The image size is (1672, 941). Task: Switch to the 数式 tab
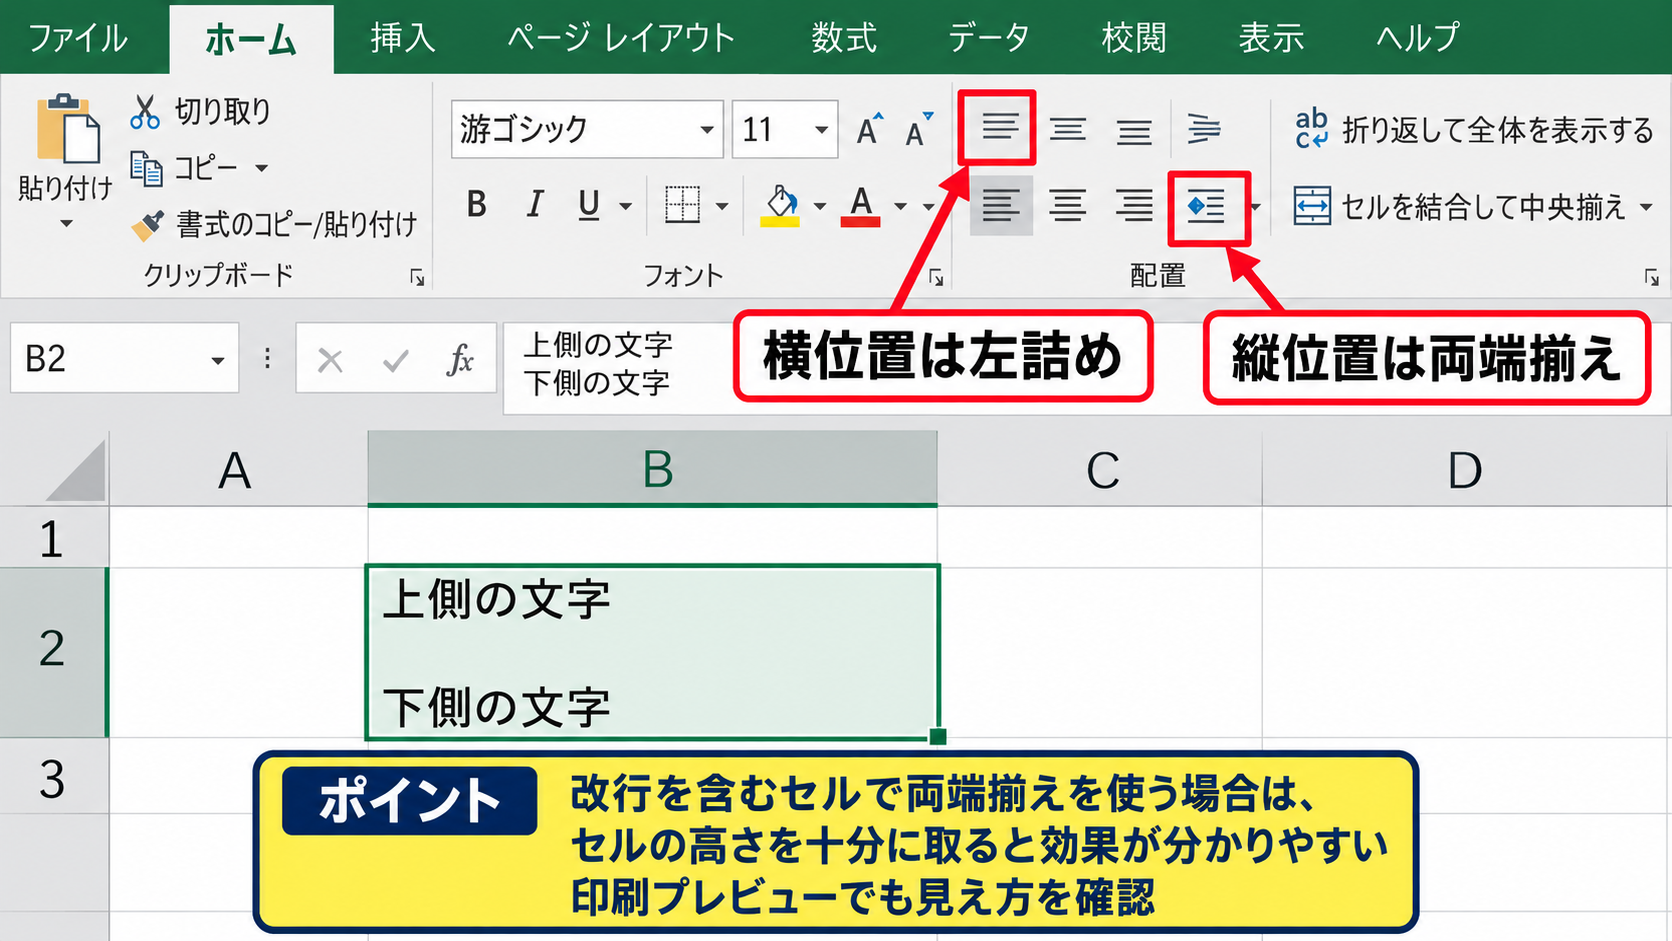pyautogui.click(x=844, y=38)
